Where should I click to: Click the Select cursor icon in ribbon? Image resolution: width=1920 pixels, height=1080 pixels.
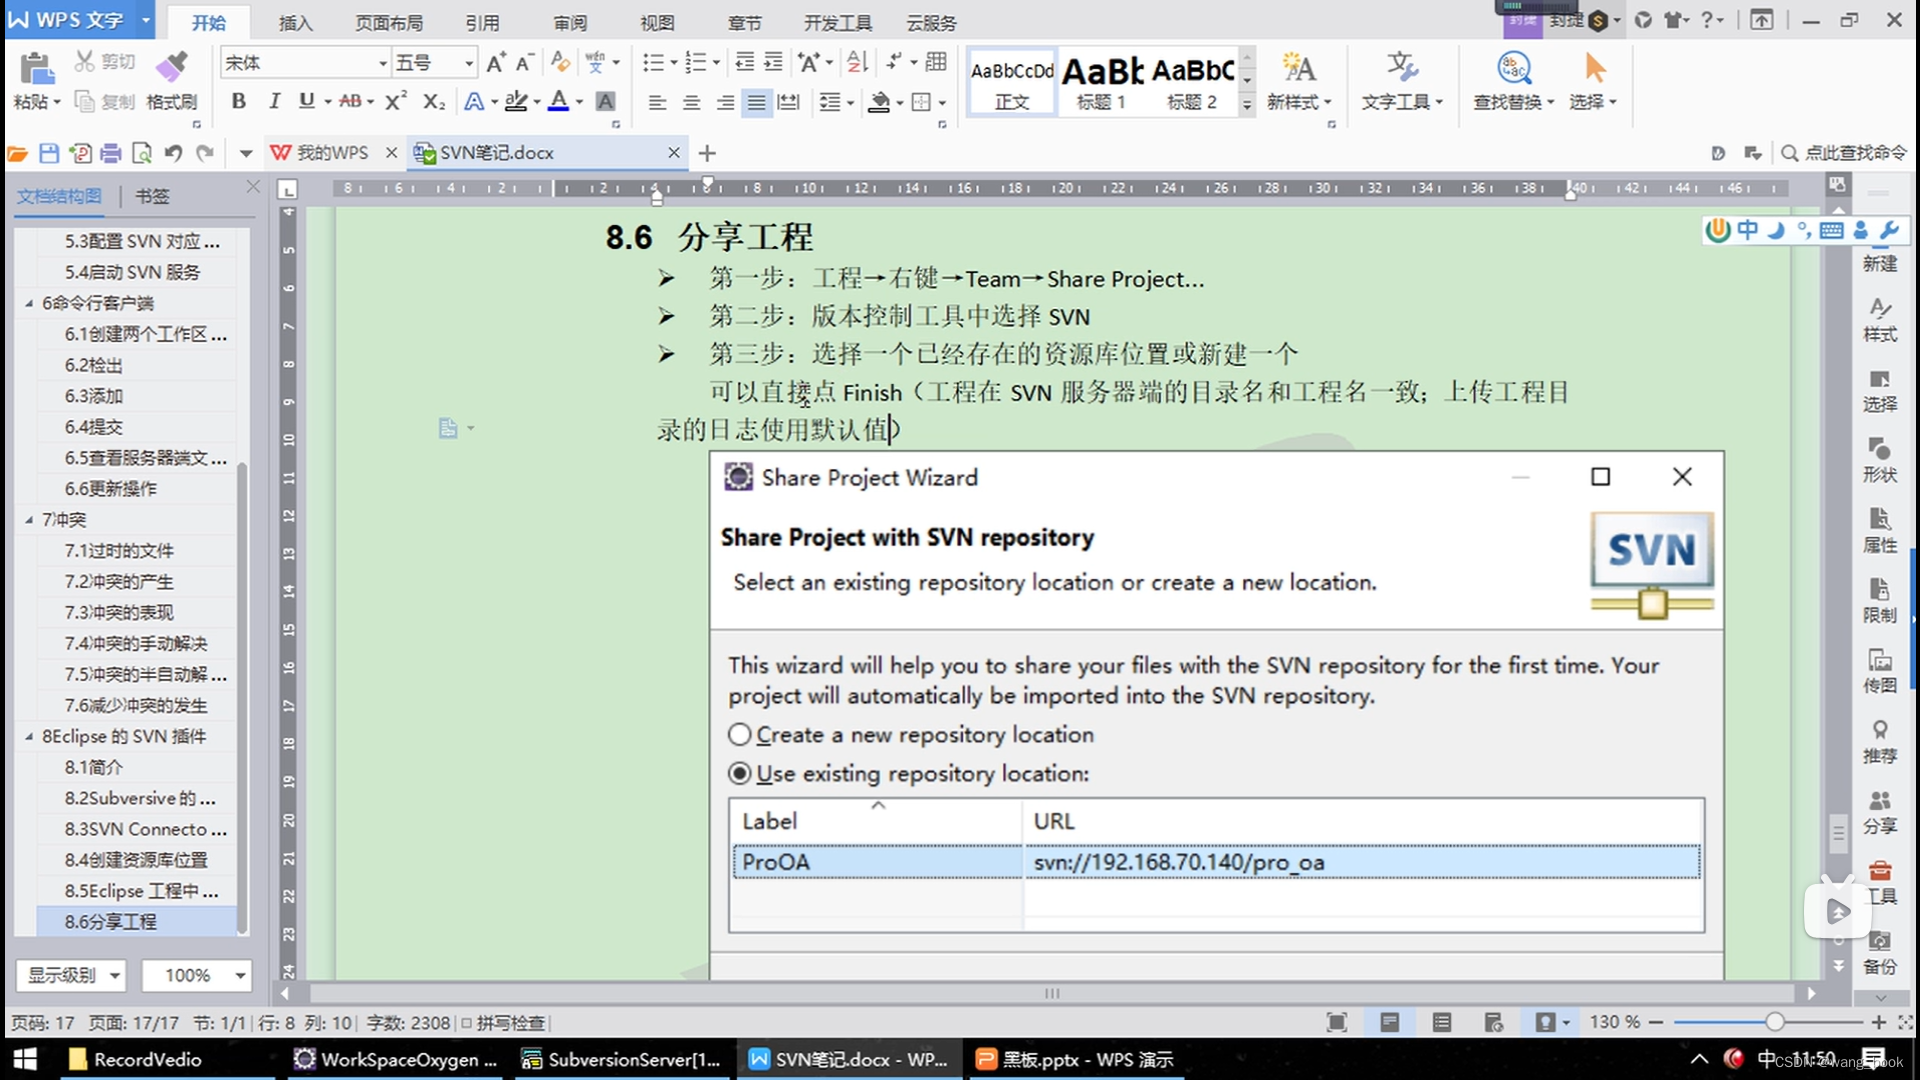[x=1594, y=68]
